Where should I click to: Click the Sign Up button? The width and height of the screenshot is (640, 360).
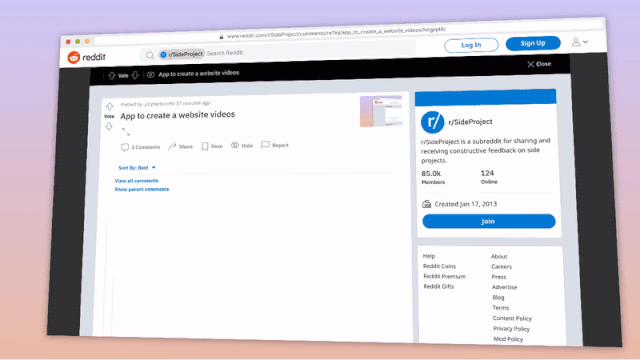pos(533,43)
